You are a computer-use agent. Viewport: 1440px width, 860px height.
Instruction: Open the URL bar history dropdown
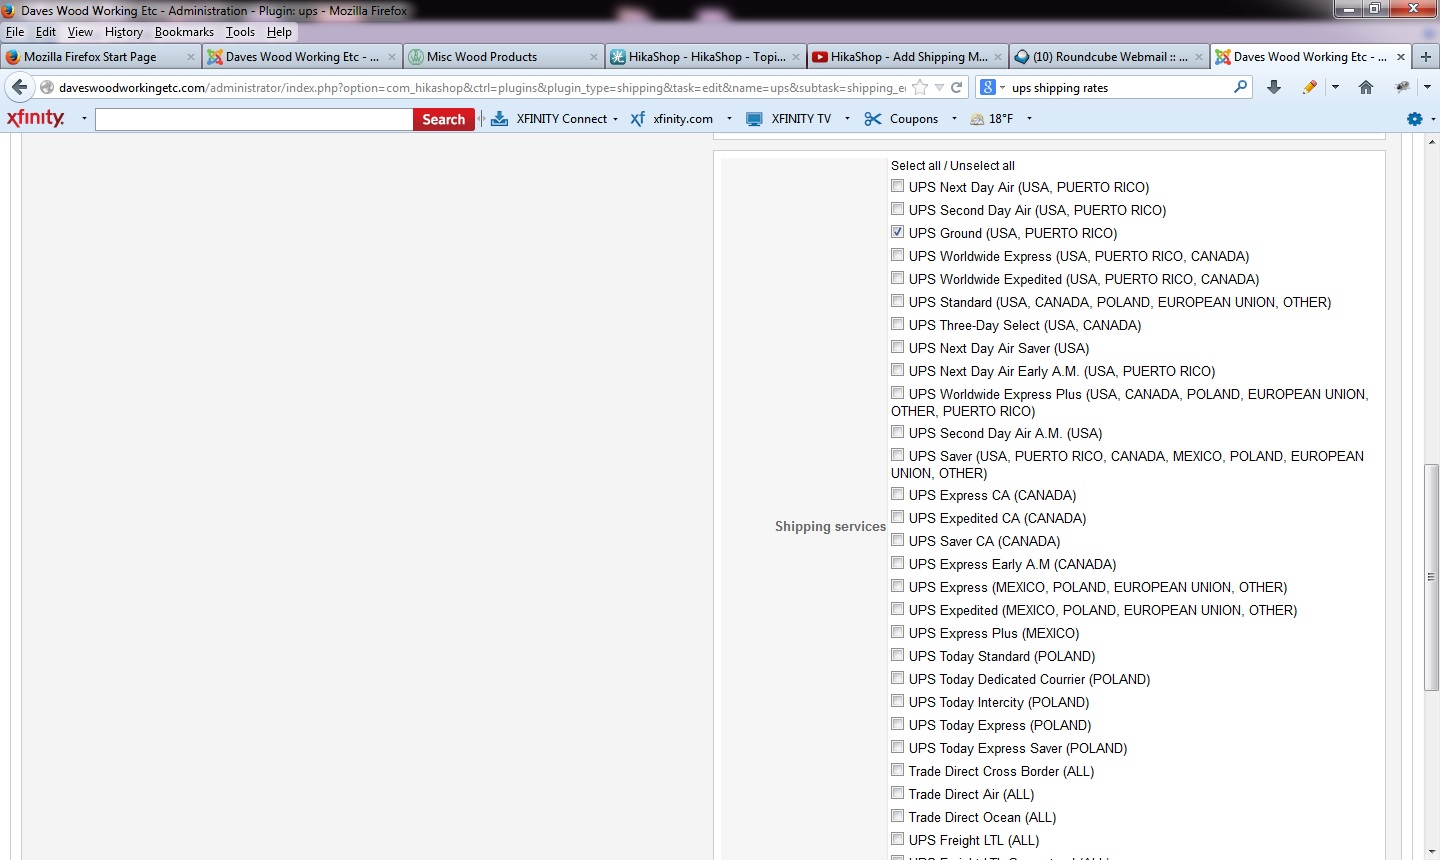click(939, 88)
